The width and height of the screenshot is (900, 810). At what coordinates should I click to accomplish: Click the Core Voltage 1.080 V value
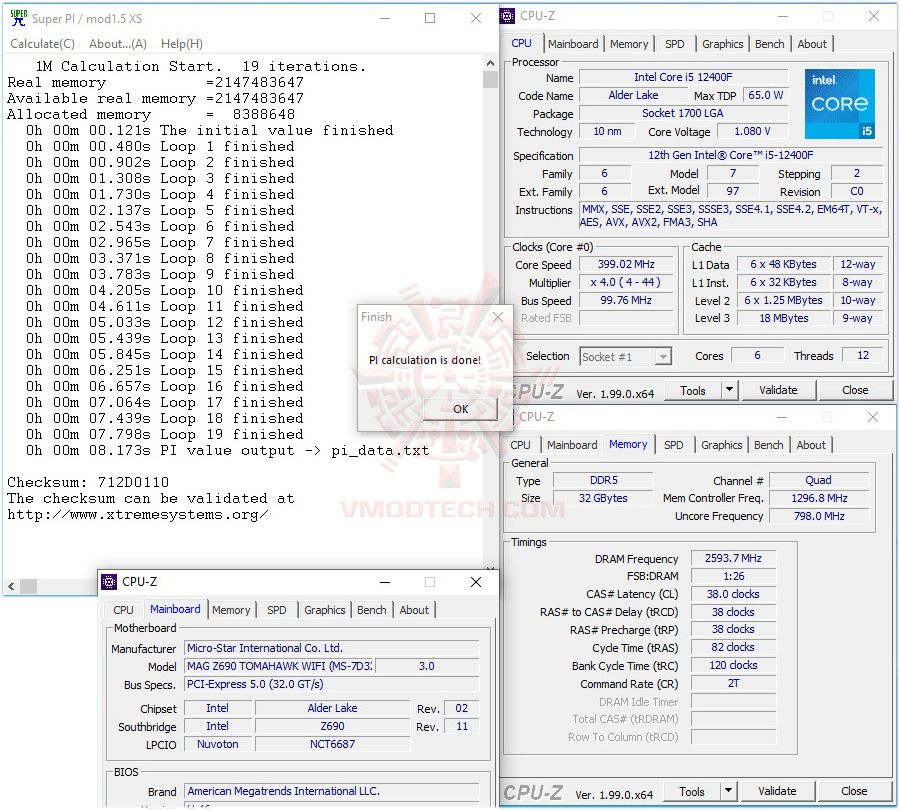click(752, 131)
